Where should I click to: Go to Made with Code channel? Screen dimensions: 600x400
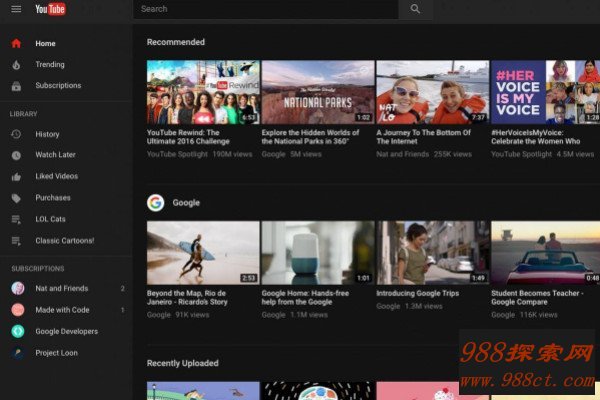click(x=62, y=310)
